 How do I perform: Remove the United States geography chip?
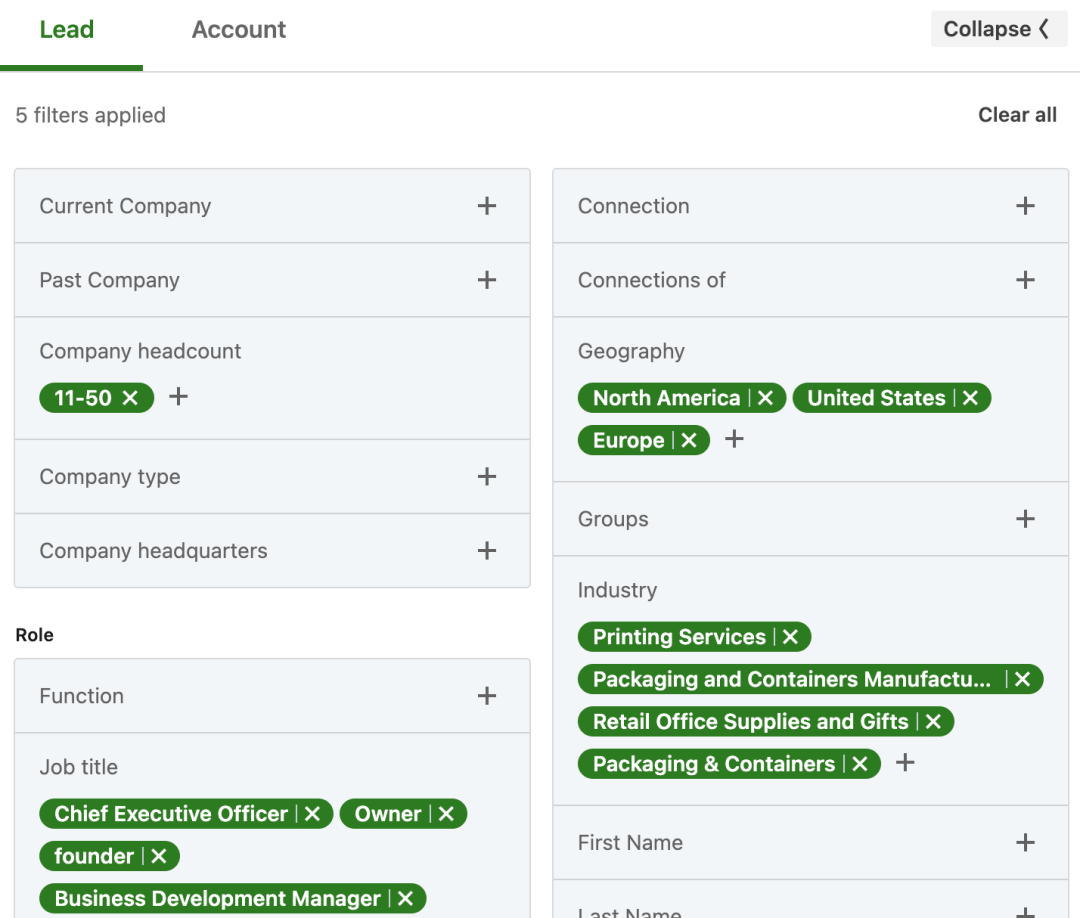(970, 398)
